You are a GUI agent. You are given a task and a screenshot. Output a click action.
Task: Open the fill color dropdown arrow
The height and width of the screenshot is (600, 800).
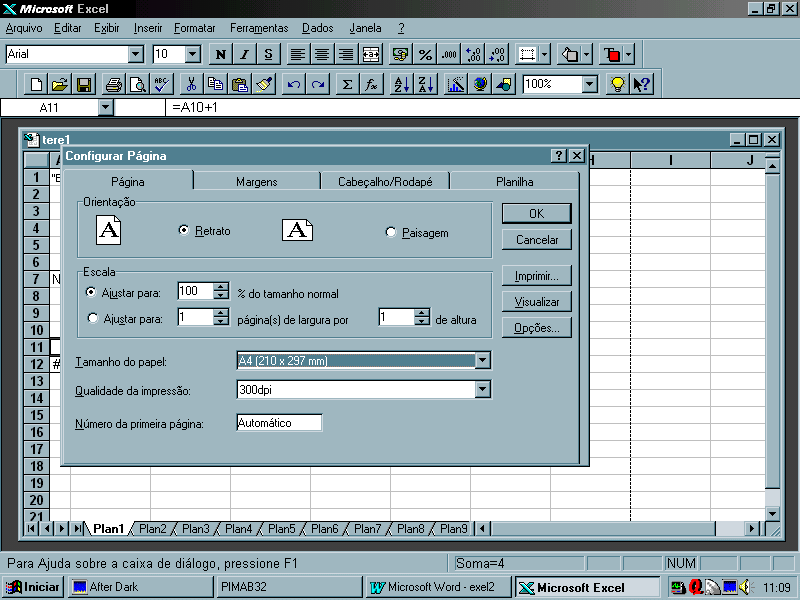pyautogui.click(x=587, y=54)
